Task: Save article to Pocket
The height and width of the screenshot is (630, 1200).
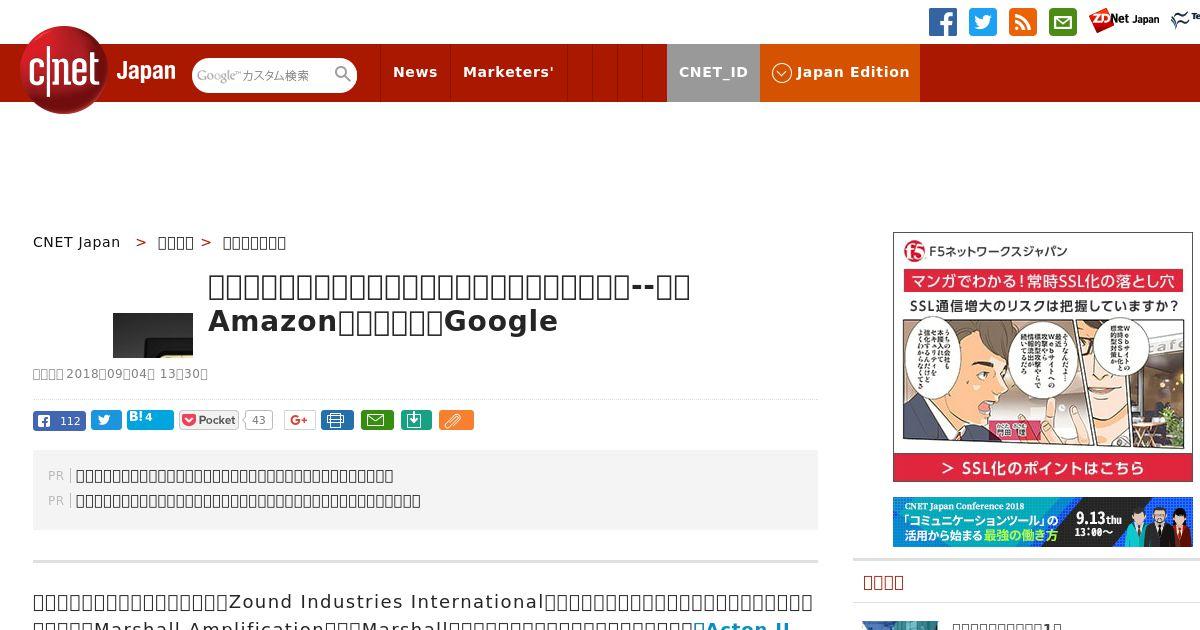Action: (209, 420)
